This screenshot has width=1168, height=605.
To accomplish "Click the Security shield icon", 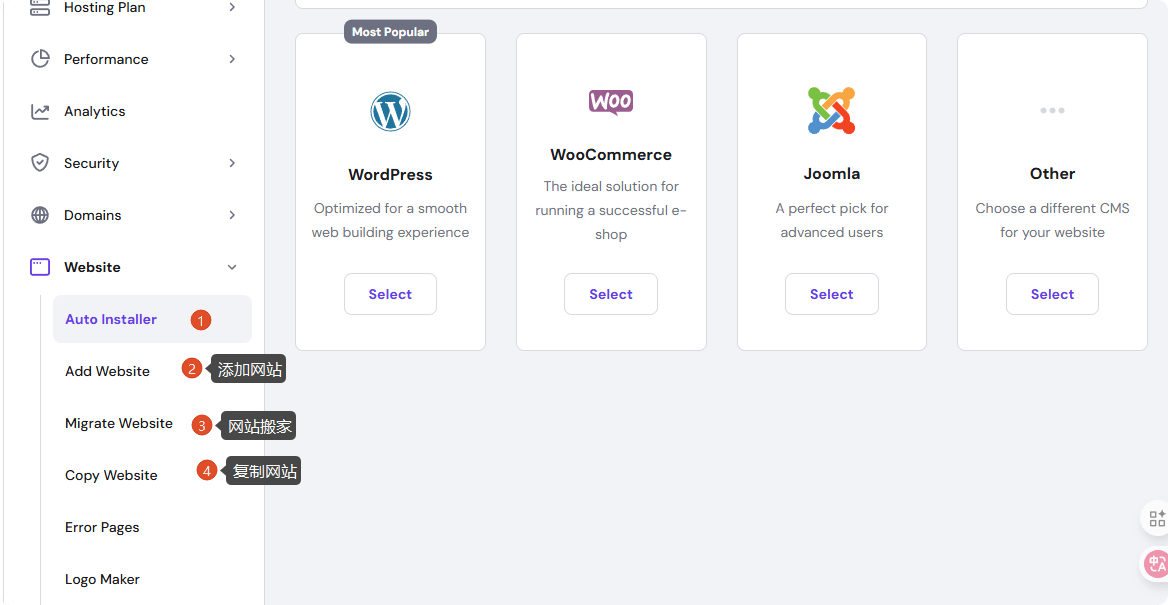I will coord(40,163).
